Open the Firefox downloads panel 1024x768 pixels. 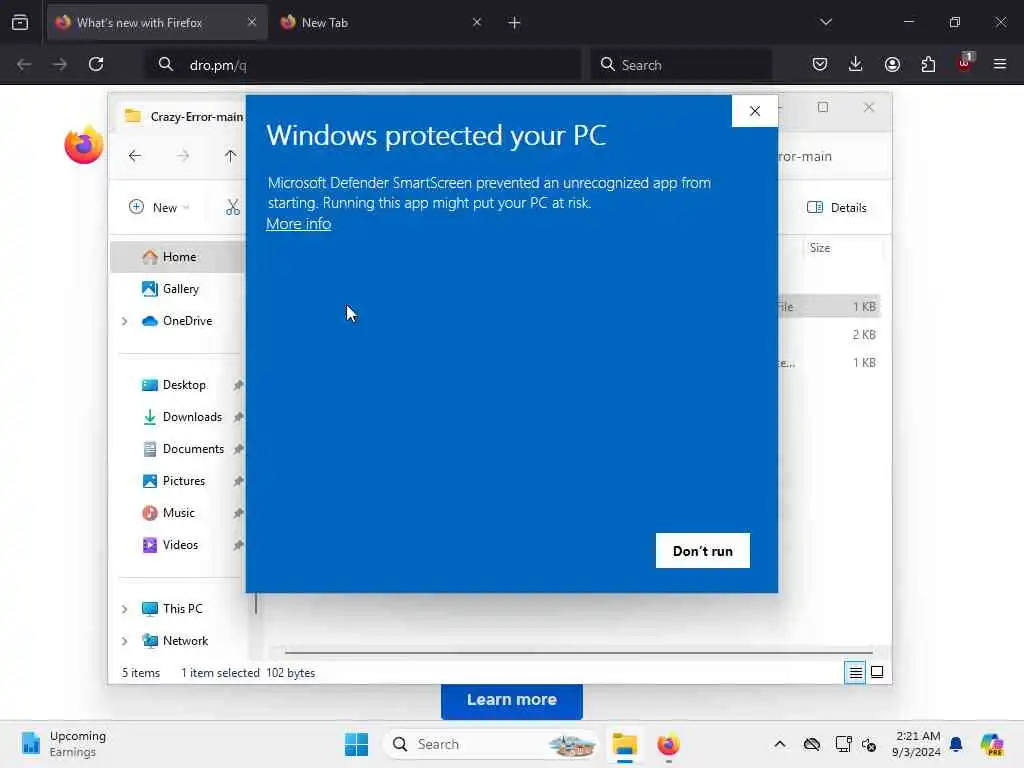(856, 64)
